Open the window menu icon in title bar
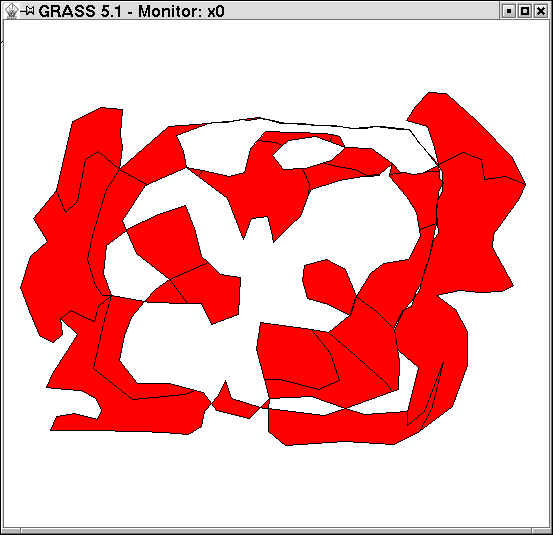Screen dimensions: 553x535 click(x=12, y=11)
